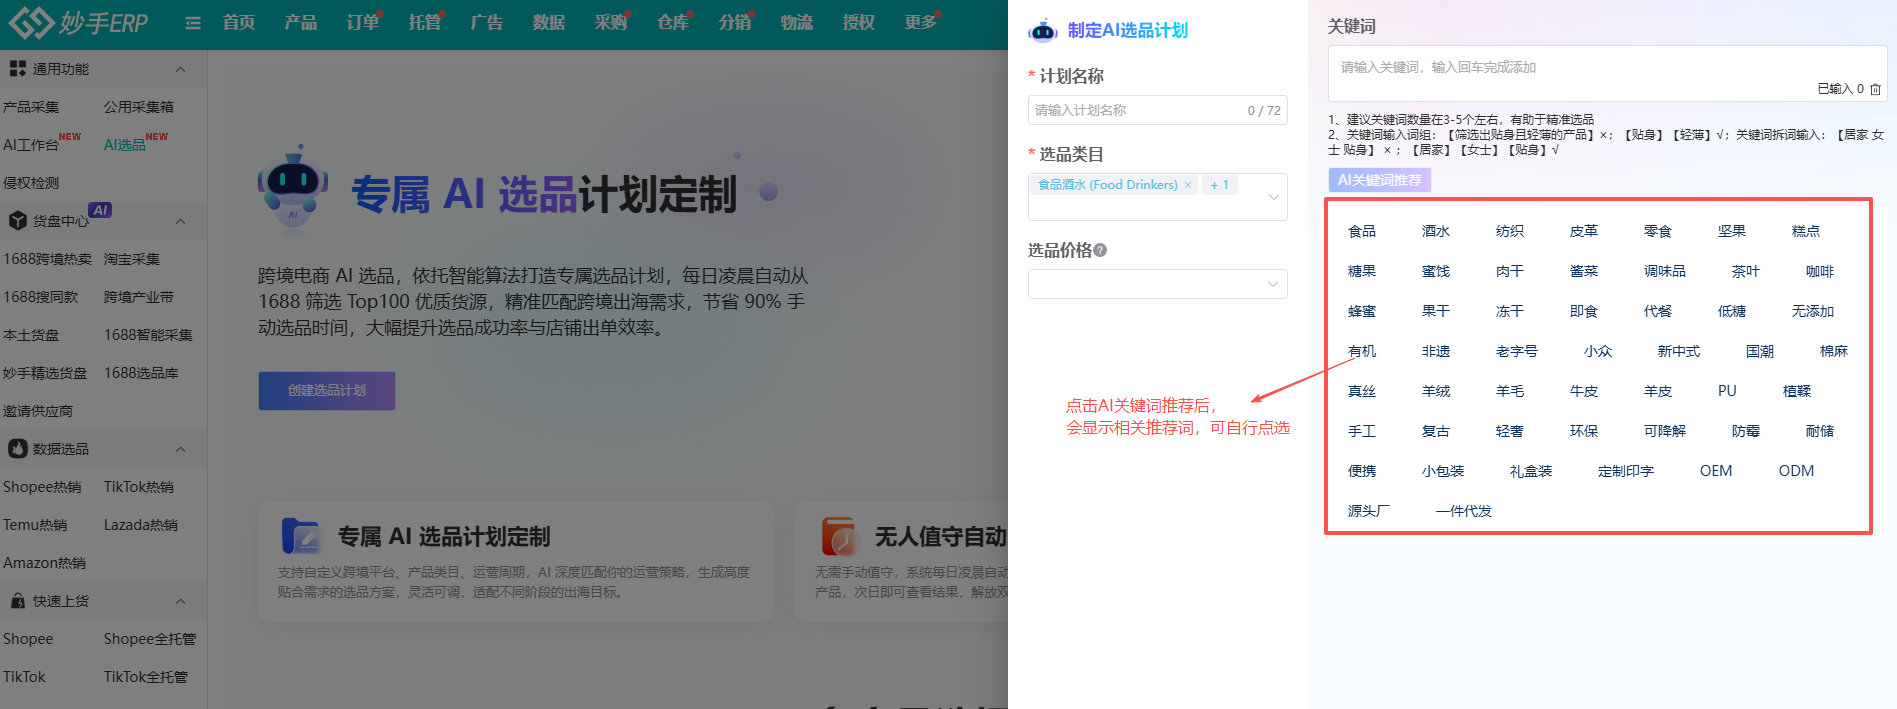Image resolution: width=1897 pixels, height=709 pixels.
Task: Click the 妙手ERP logo
Action: coord(78,22)
